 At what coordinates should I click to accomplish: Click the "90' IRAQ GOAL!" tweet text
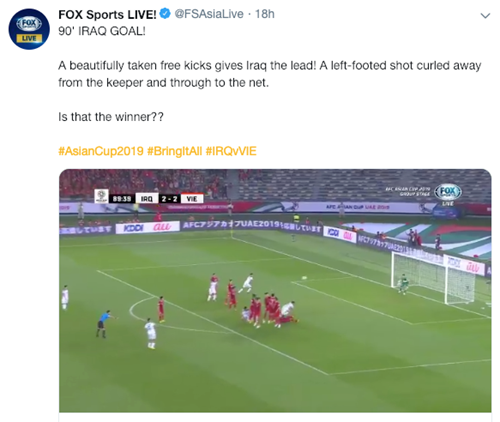point(102,31)
